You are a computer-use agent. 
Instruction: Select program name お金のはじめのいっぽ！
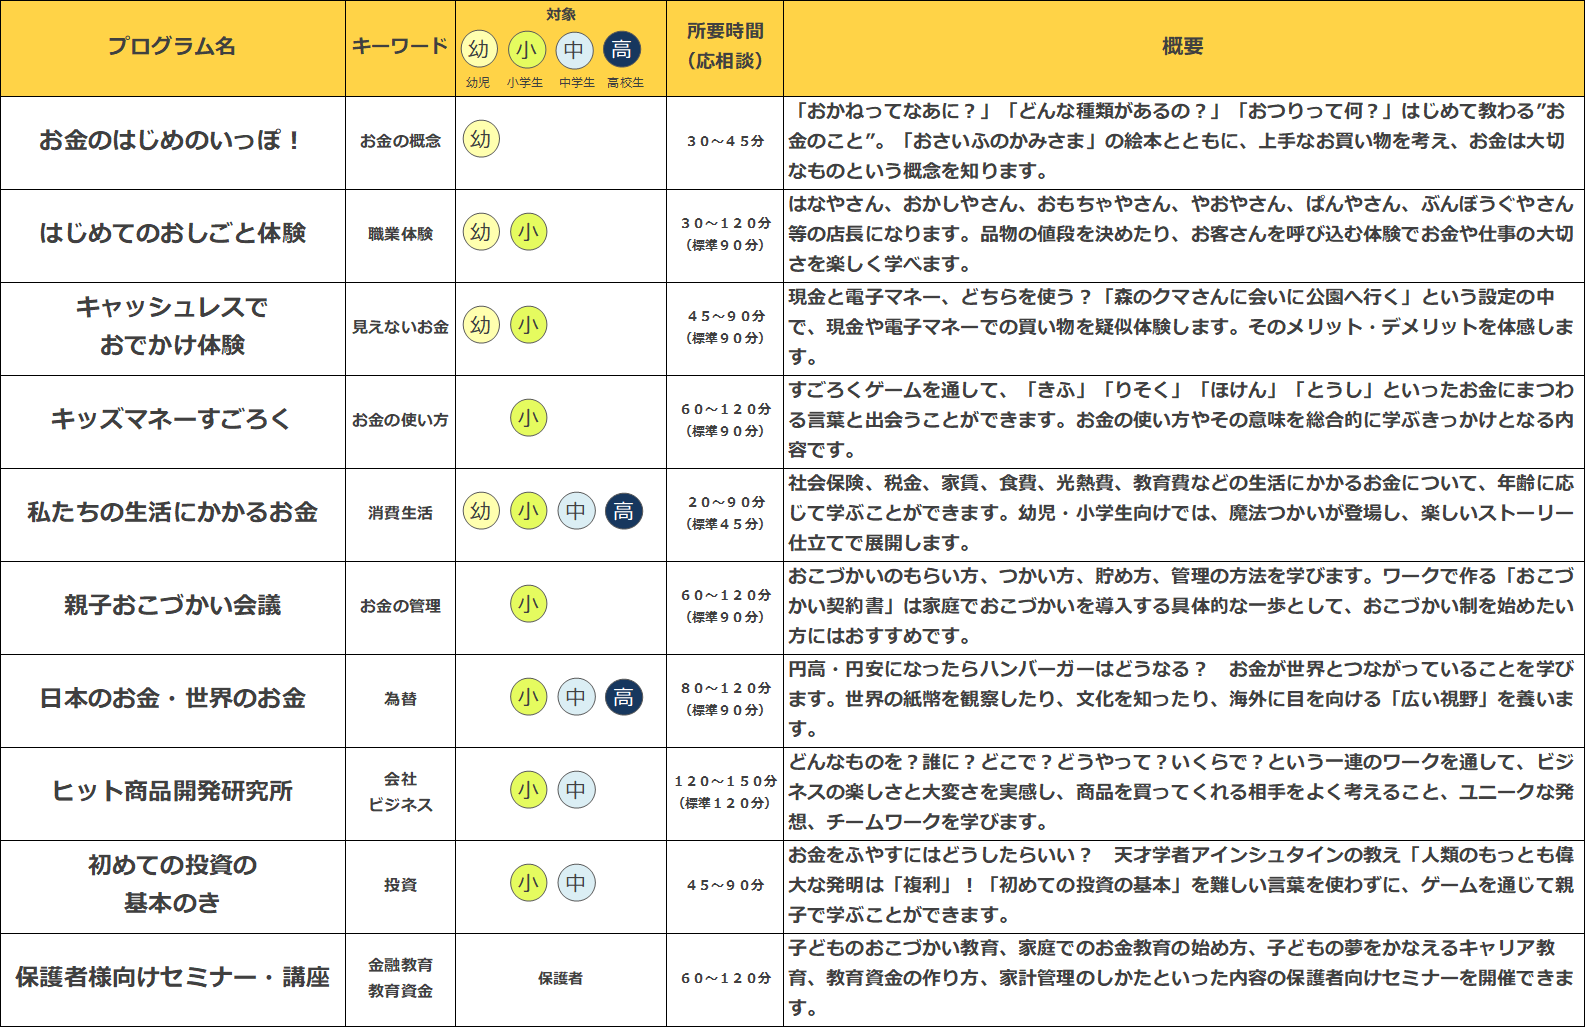[x=171, y=141]
